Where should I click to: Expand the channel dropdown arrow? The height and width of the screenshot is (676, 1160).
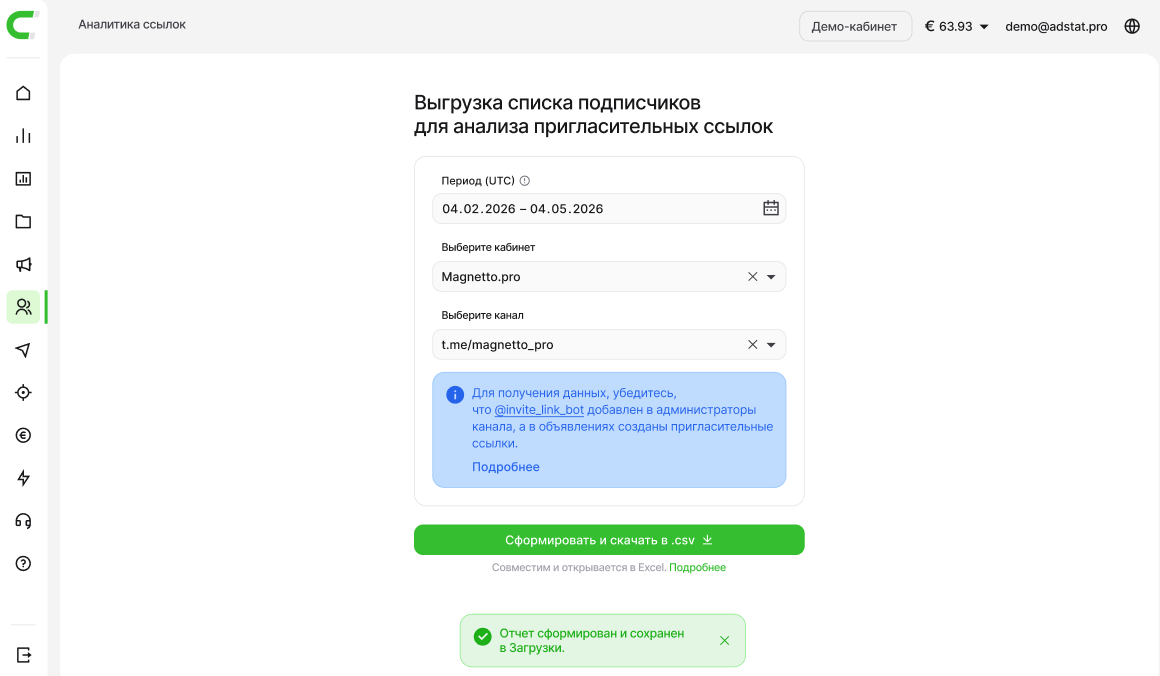pyautogui.click(x=771, y=345)
